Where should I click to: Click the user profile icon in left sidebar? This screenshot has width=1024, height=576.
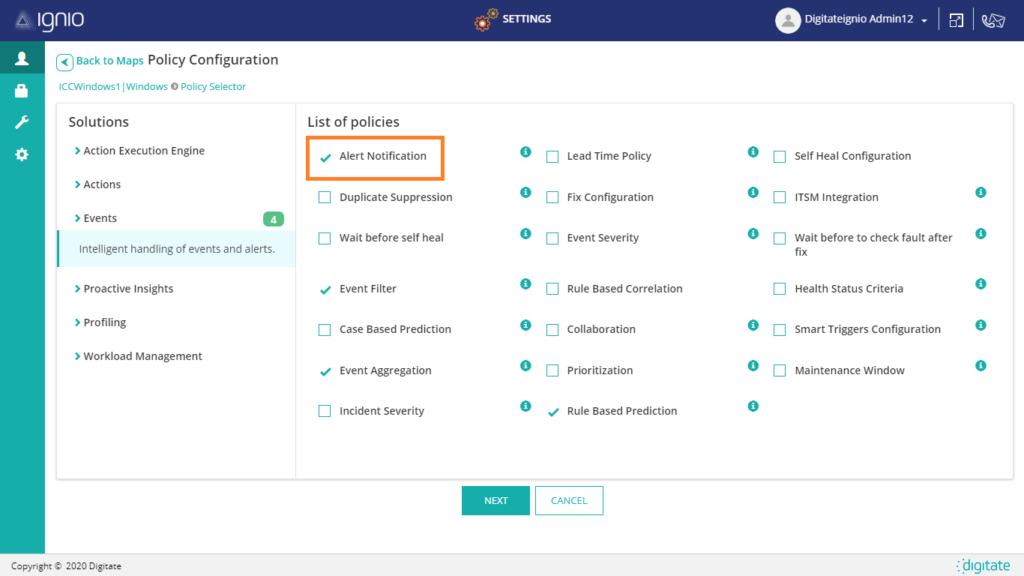coord(21,59)
